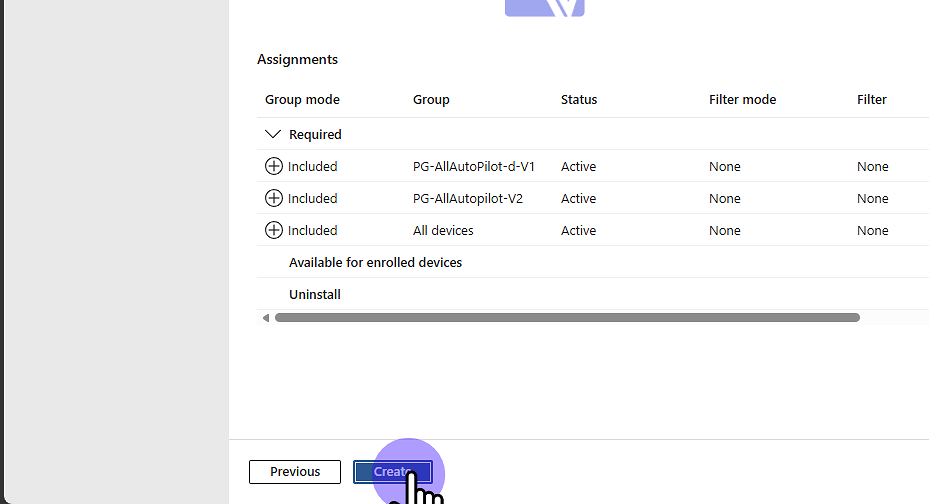929x504 pixels.
Task: Click Active status for PG-AllAutoPilot-d-V1
Action: (x=578, y=166)
